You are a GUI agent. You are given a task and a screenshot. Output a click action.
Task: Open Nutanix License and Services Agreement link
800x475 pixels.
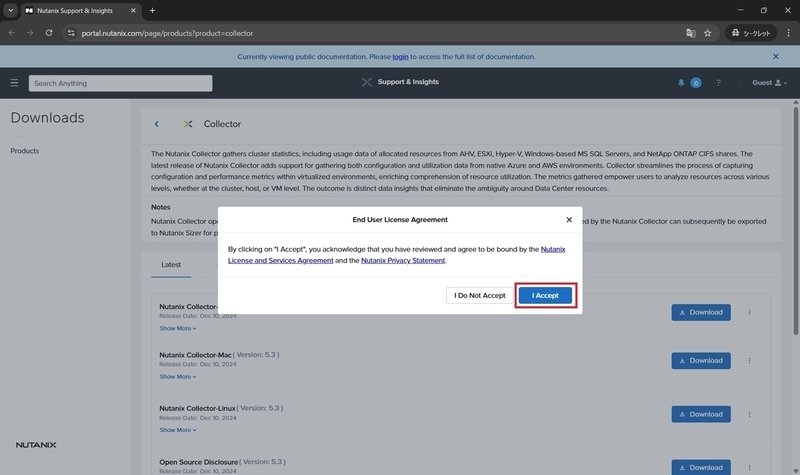pos(396,255)
